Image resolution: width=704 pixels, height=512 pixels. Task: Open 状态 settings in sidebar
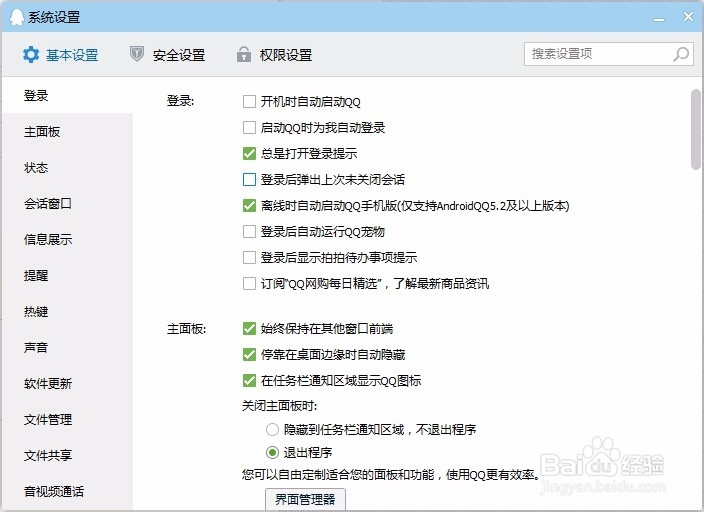(67, 168)
